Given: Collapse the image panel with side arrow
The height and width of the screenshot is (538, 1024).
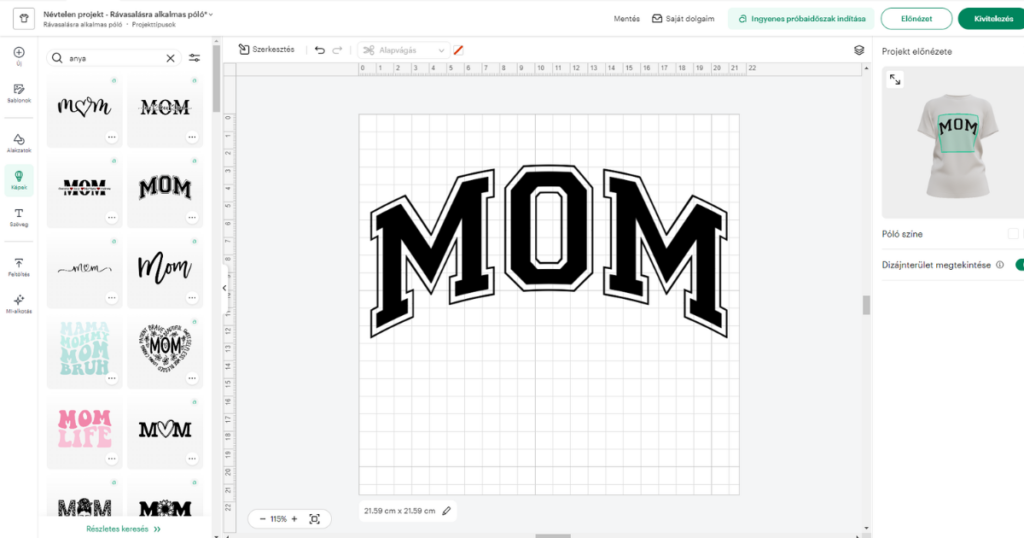Looking at the screenshot, I should coord(224,288).
